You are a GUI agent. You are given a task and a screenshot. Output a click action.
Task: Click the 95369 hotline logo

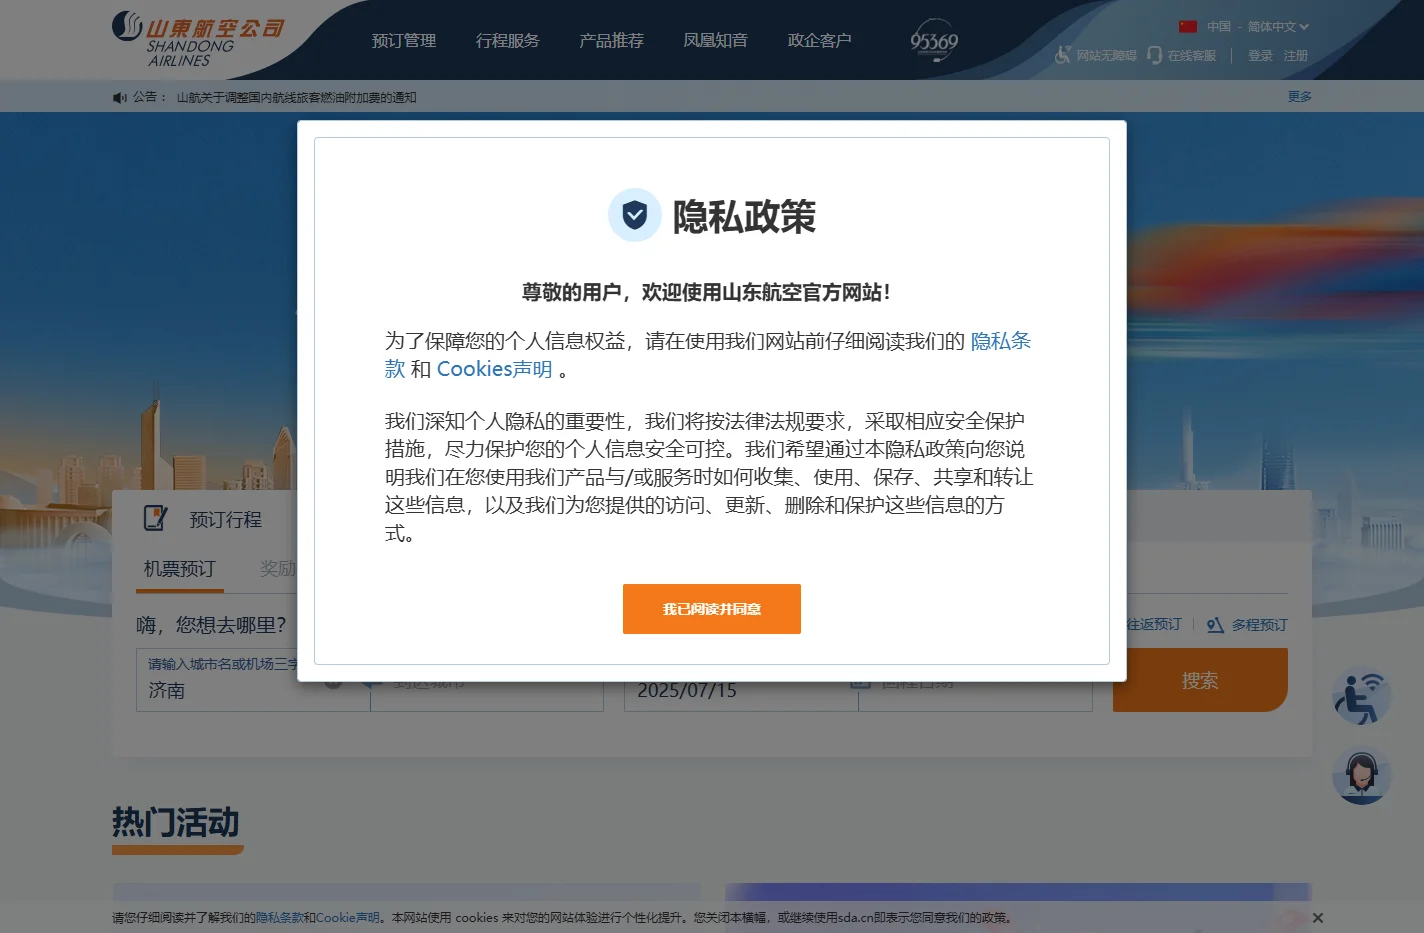coord(934,41)
